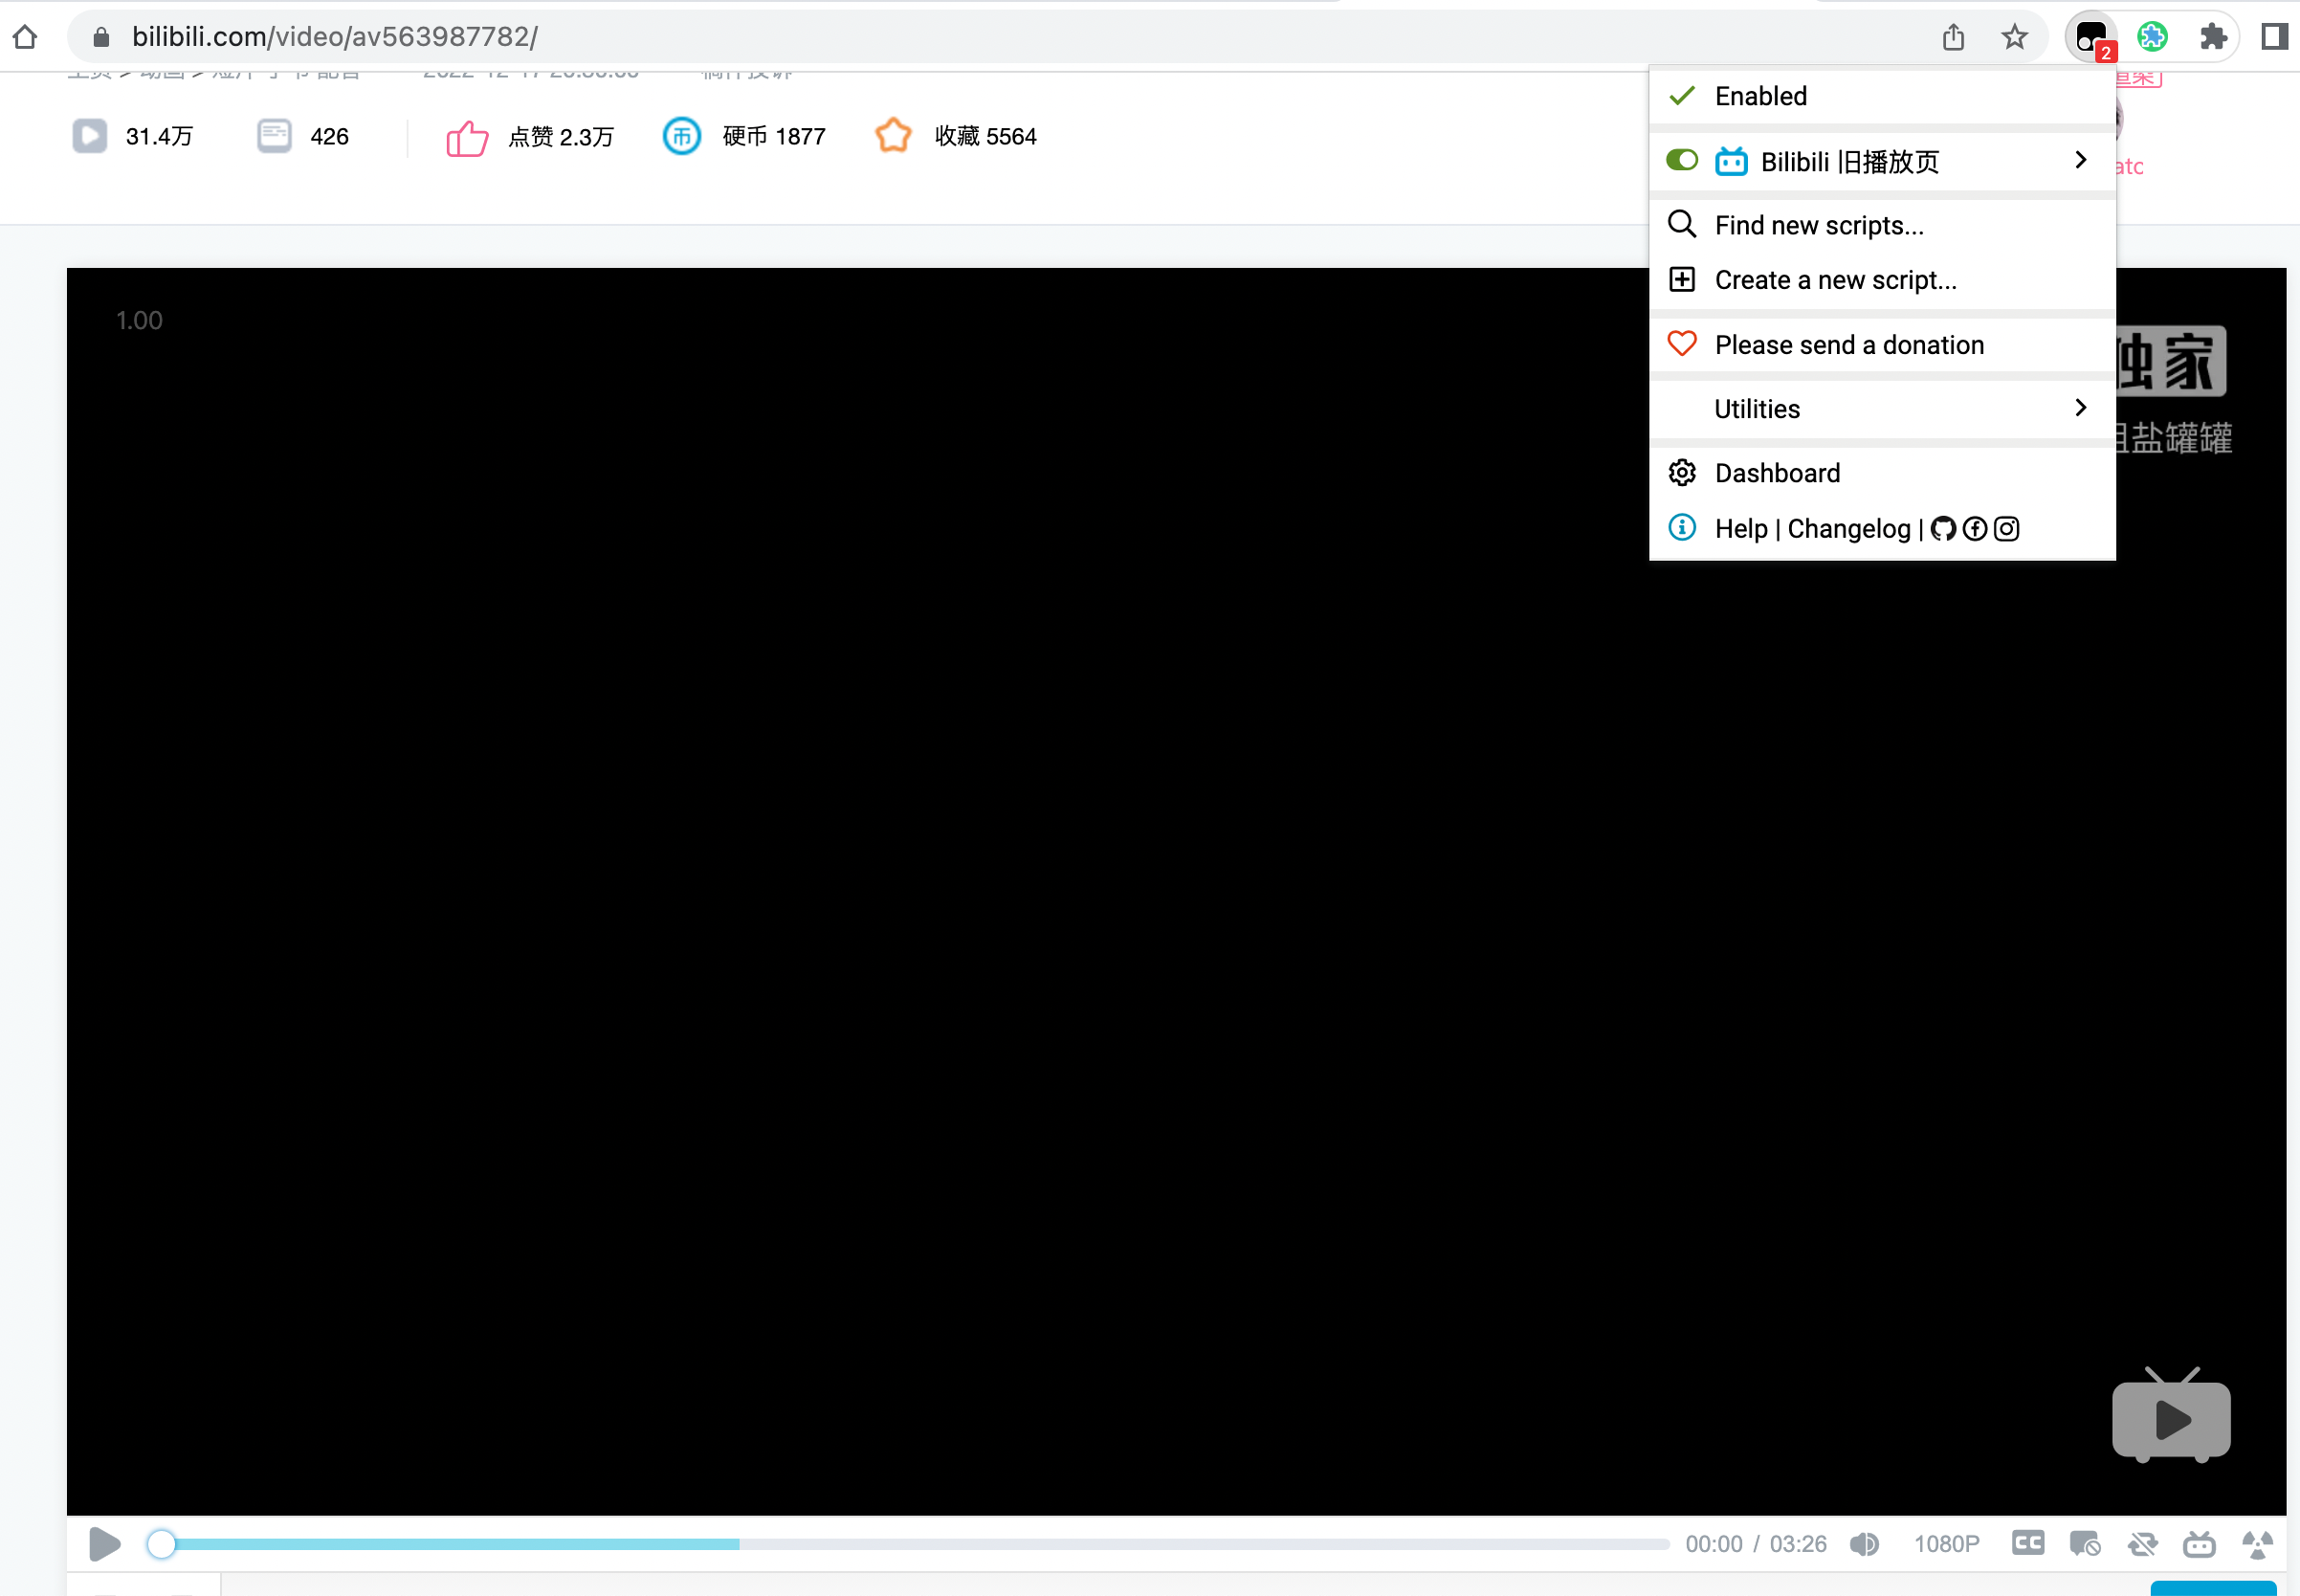Toggle the Enabled option in Tampermonkey menu

[1760, 96]
